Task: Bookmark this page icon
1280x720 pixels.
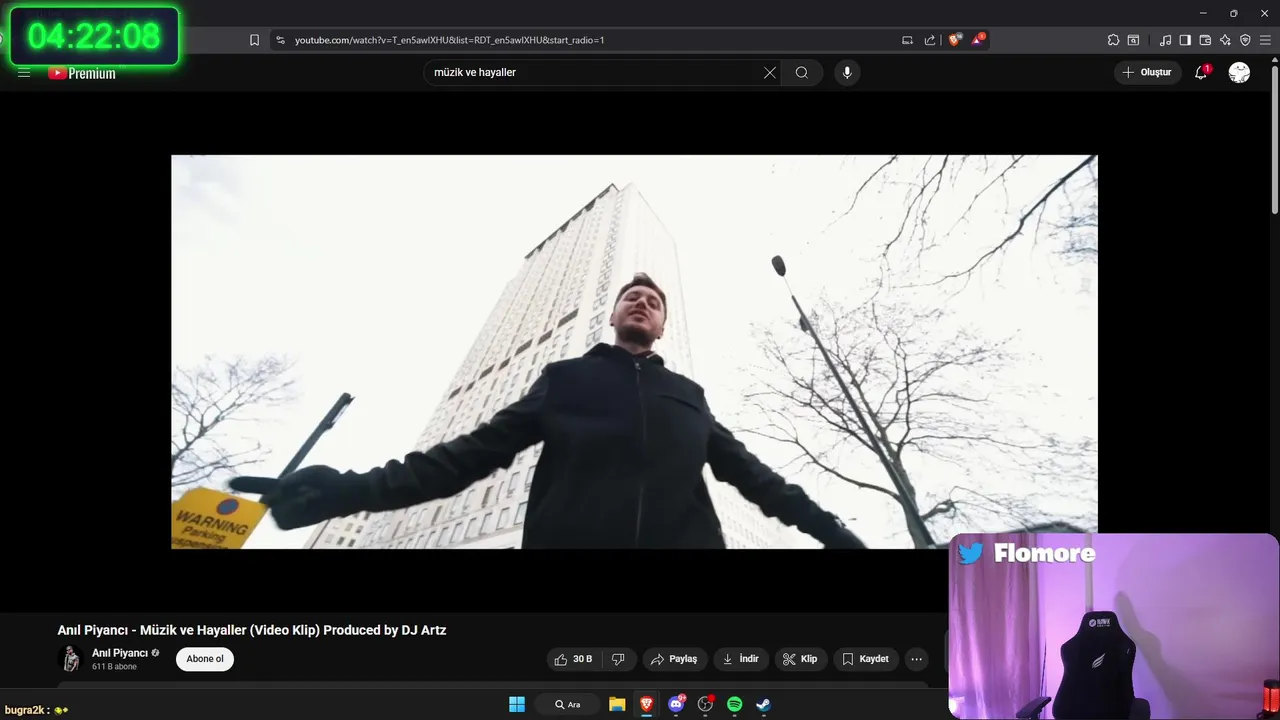Action: pyautogui.click(x=254, y=40)
